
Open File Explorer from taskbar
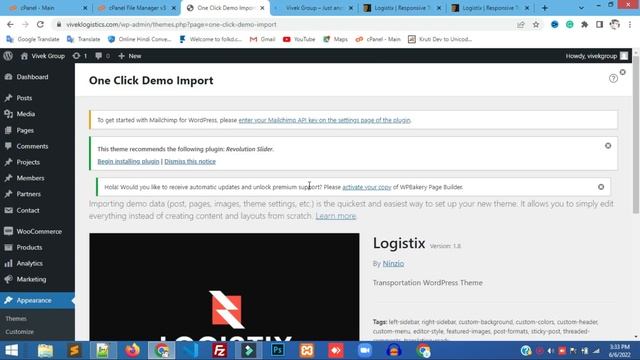[x=45, y=351]
